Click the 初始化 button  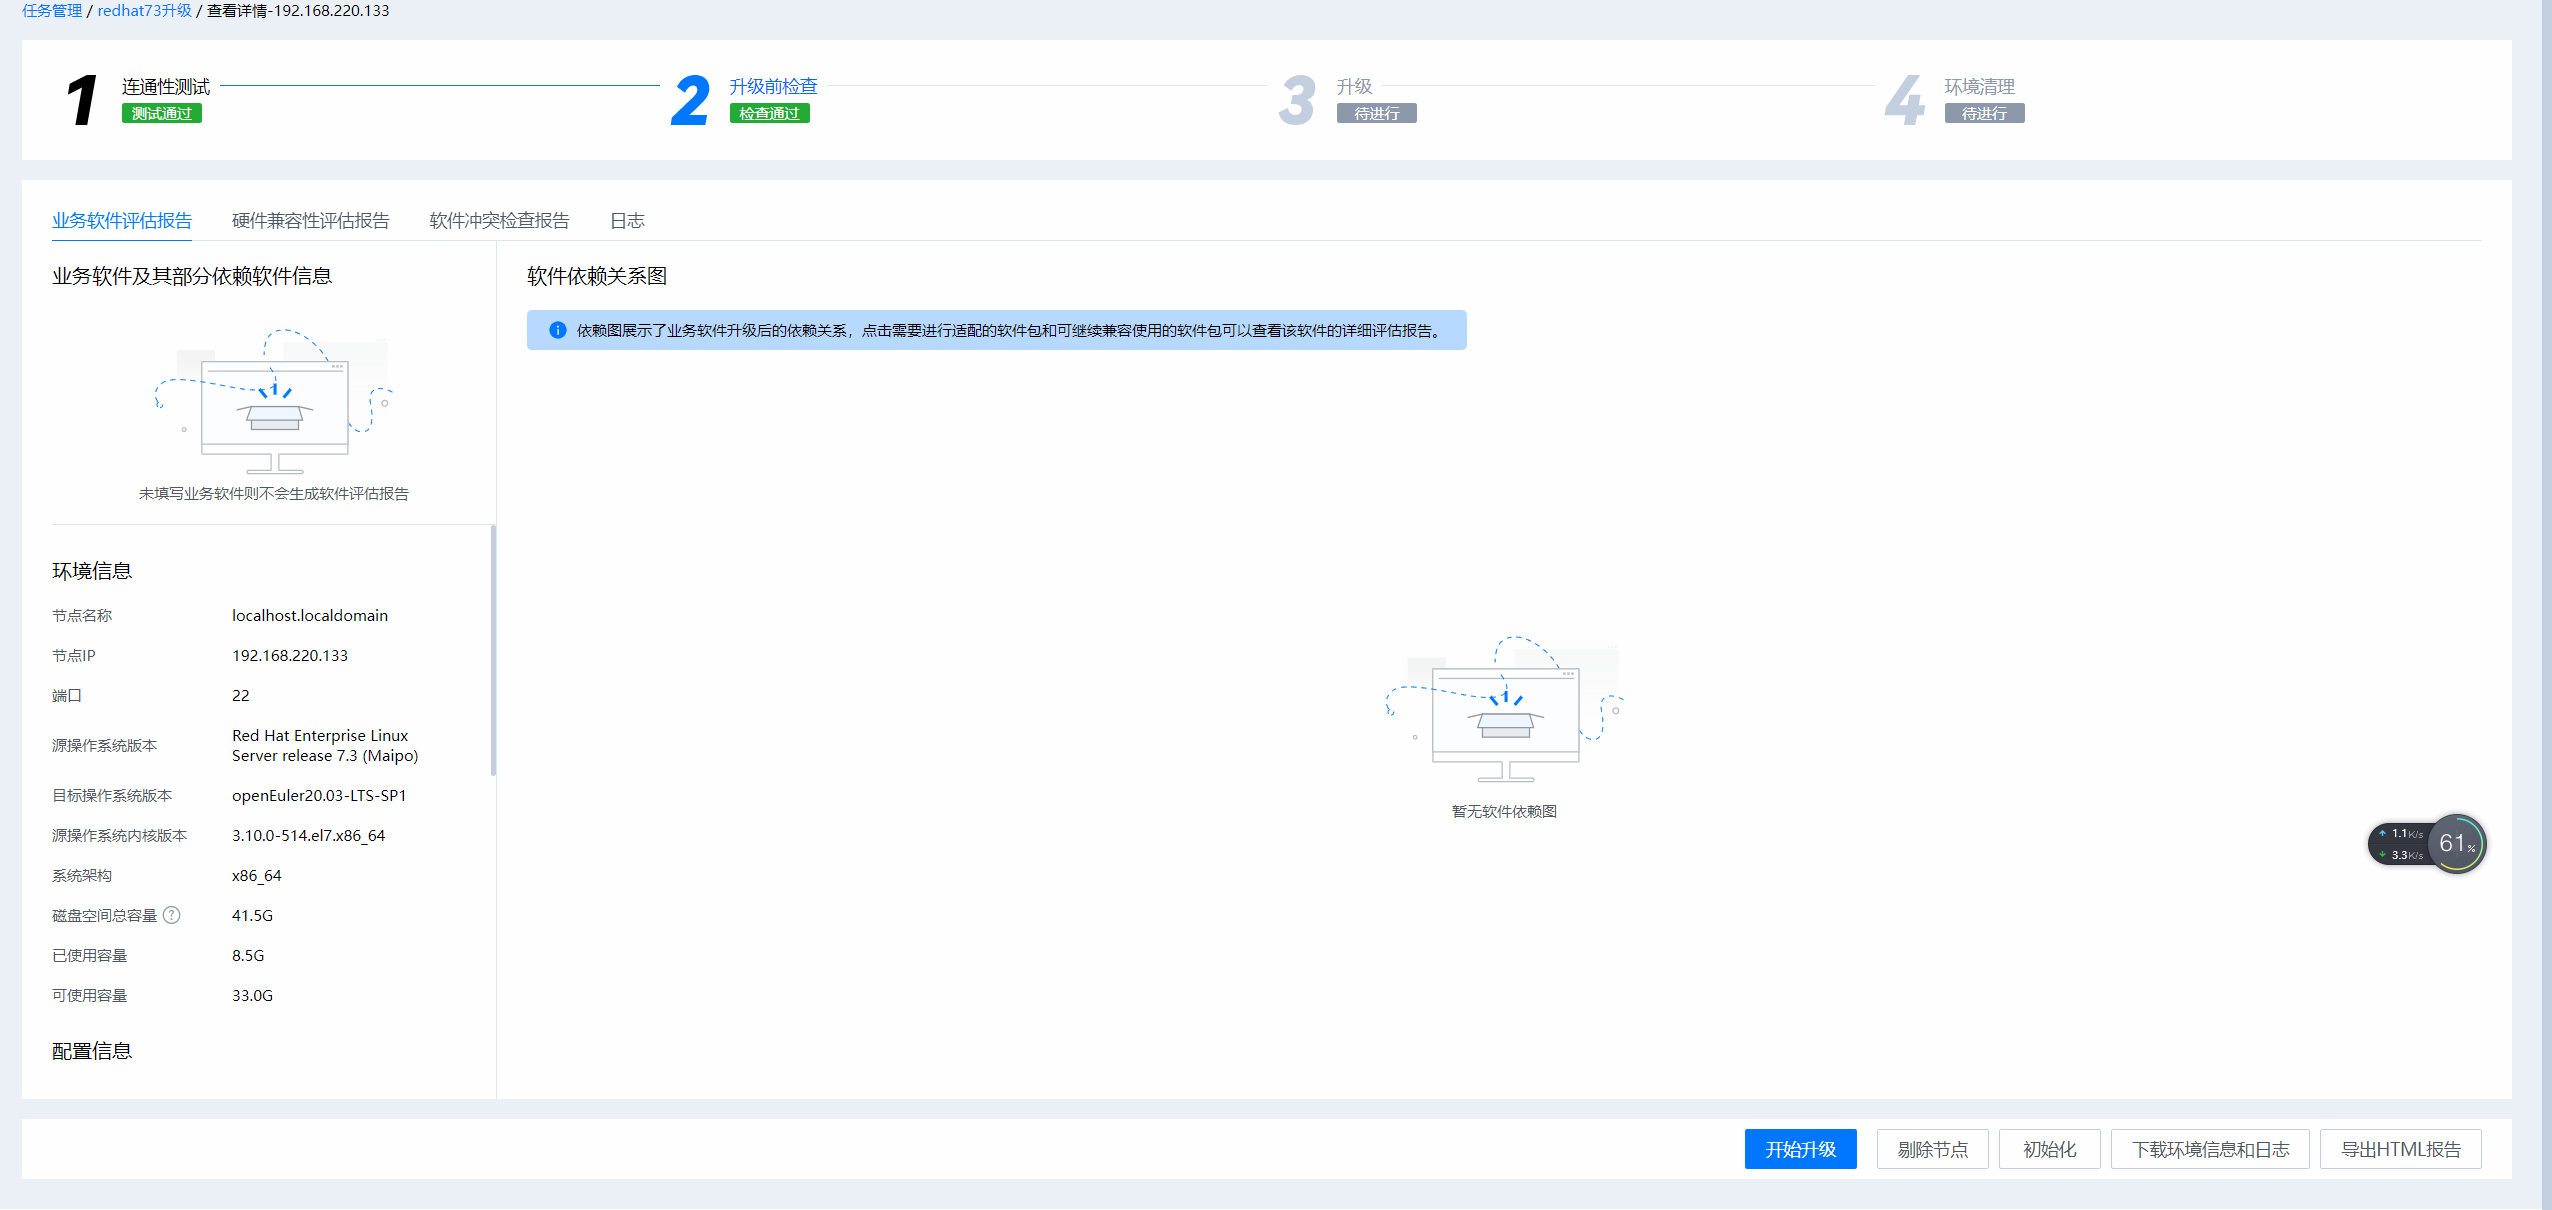pyautogui.click(x=2049, y=1149)
